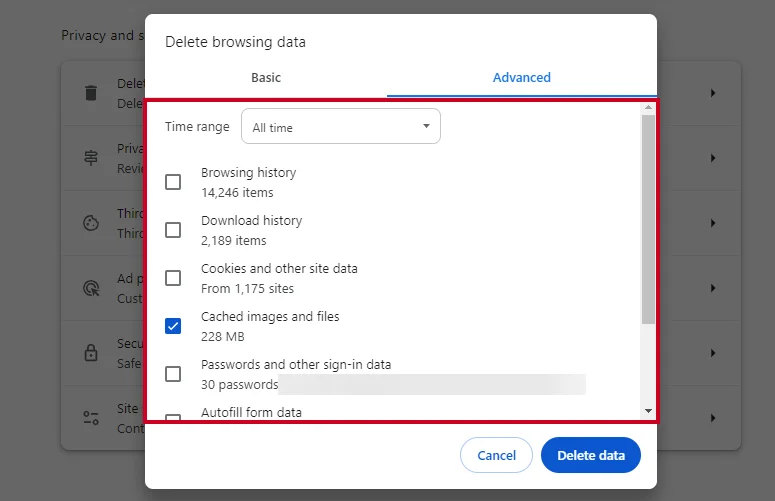
Task: Click the trash can icon in settings list
Action: pyautogui.click(x=91, y=93)
